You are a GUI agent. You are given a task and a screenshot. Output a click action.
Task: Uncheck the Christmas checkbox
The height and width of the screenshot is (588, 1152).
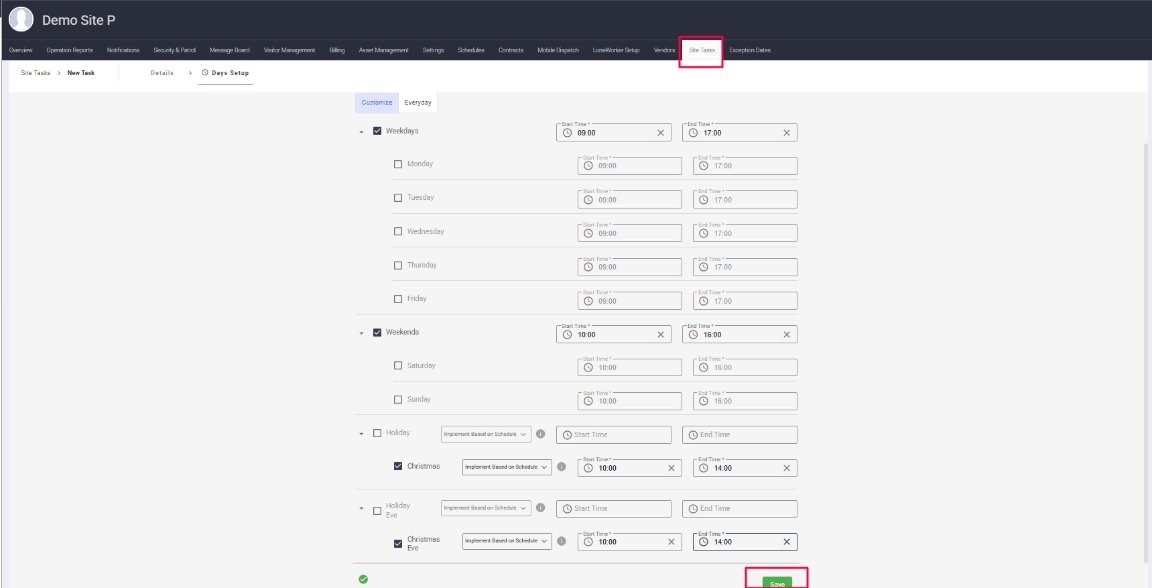398,466
